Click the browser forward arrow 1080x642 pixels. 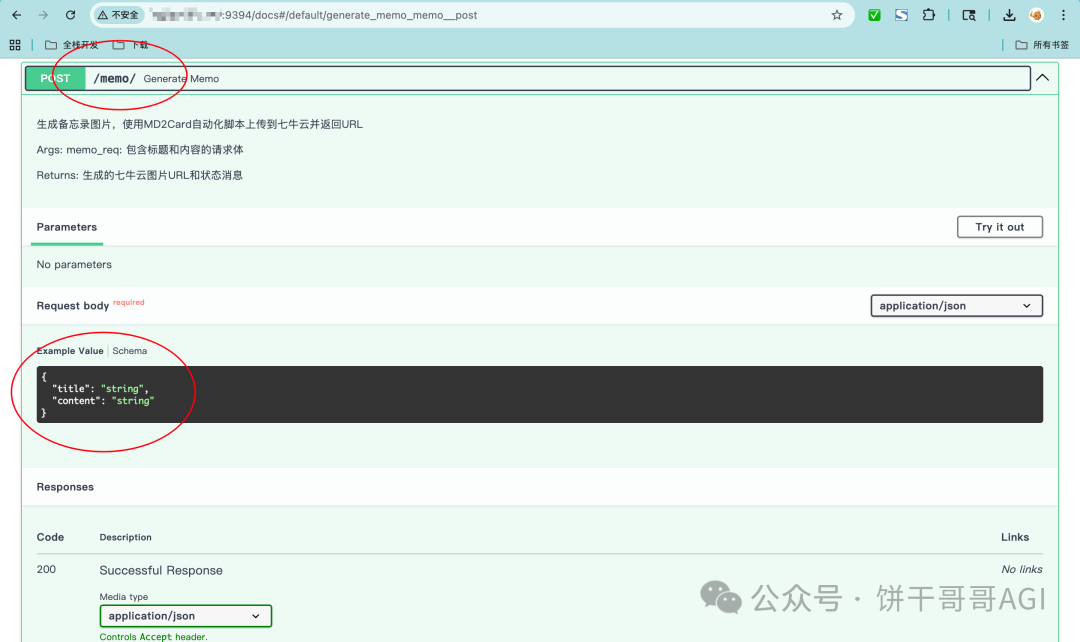pos(43,15)
